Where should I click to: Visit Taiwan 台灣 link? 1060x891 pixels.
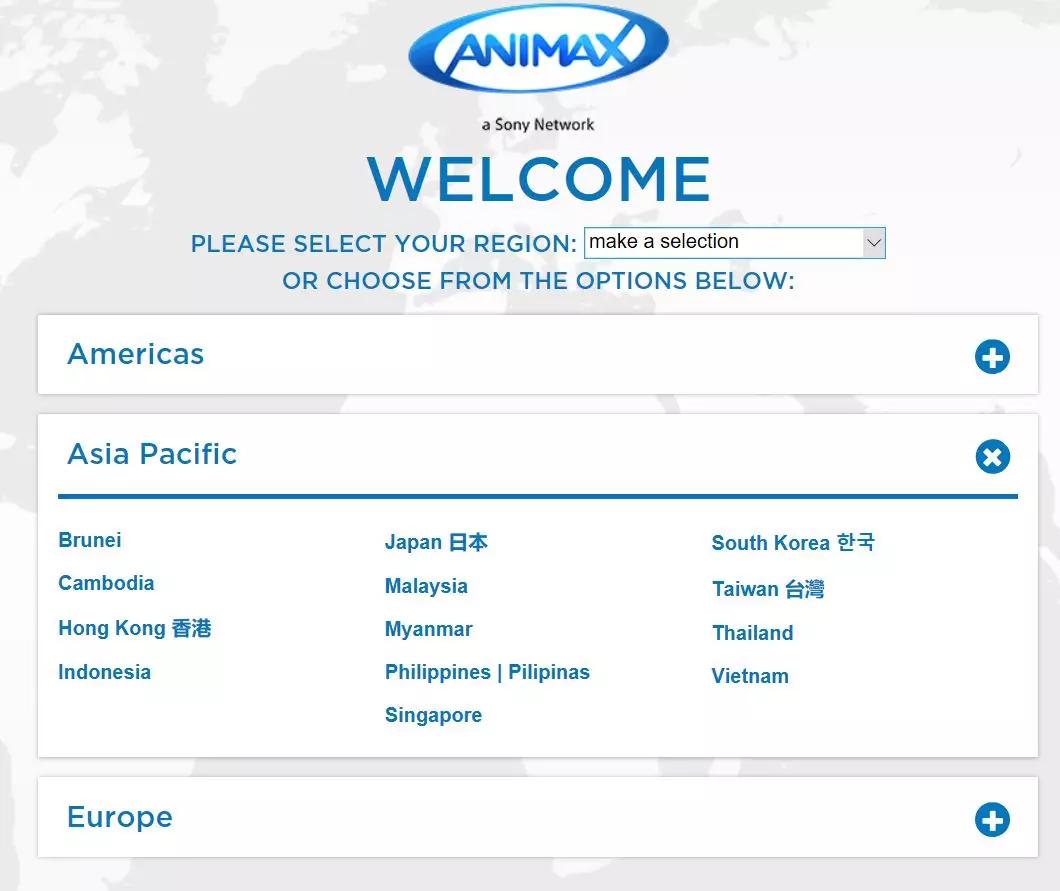(x=768, y=589)
